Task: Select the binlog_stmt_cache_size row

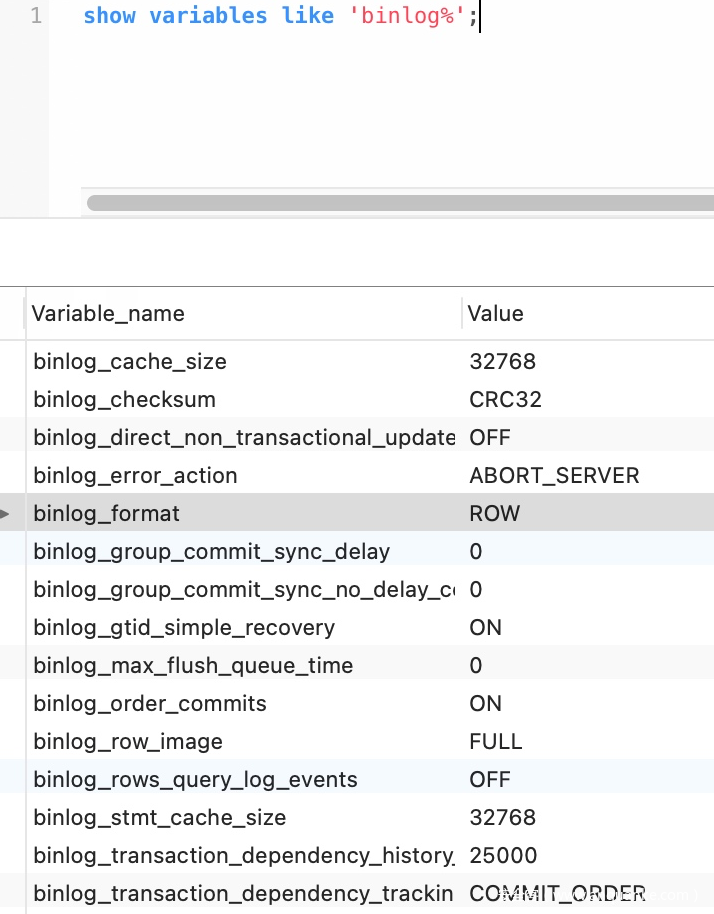Action: 160,817
